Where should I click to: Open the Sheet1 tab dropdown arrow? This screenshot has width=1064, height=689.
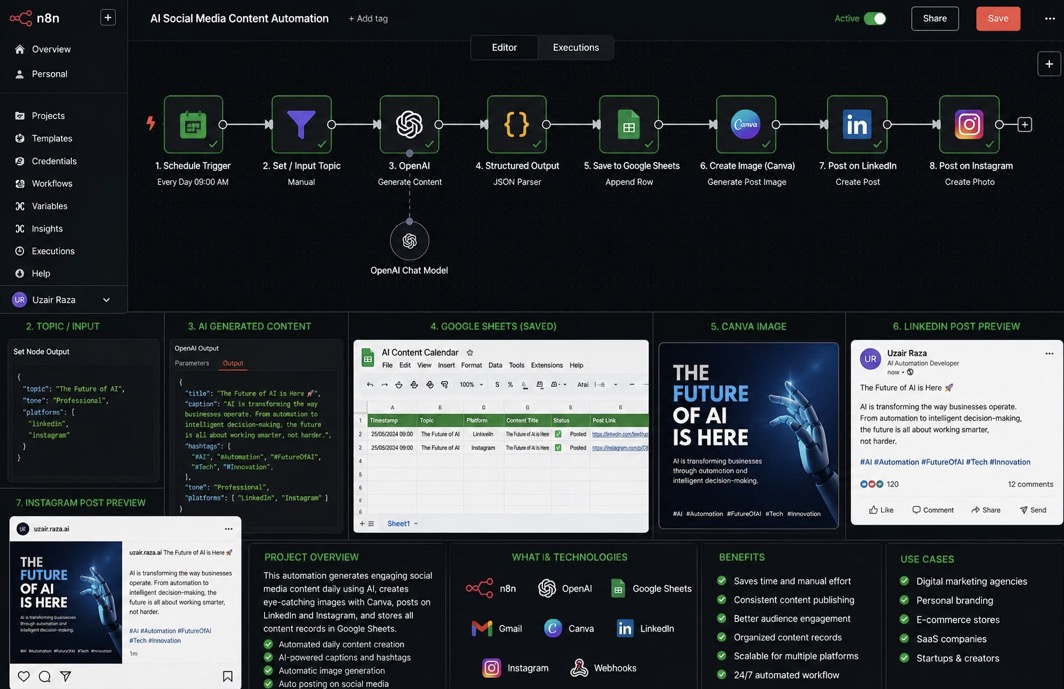(x=416, y=524)
